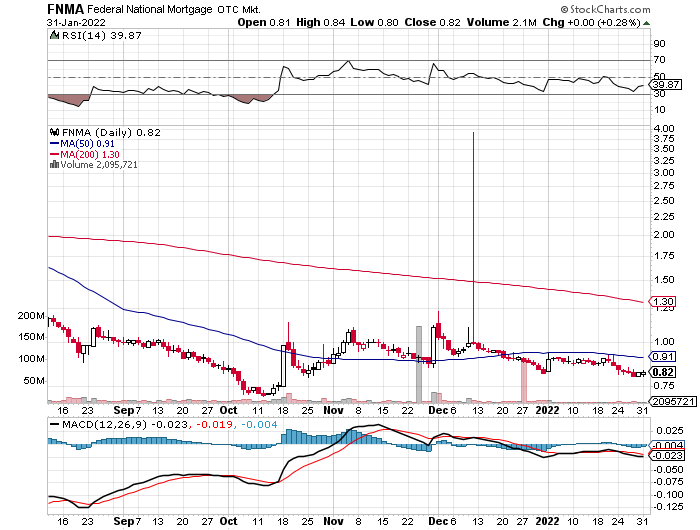Click the Nov label on upper date axis
The width and height of the screenshot is (700, 530).
pyautogui.click(x=333, y=410)
